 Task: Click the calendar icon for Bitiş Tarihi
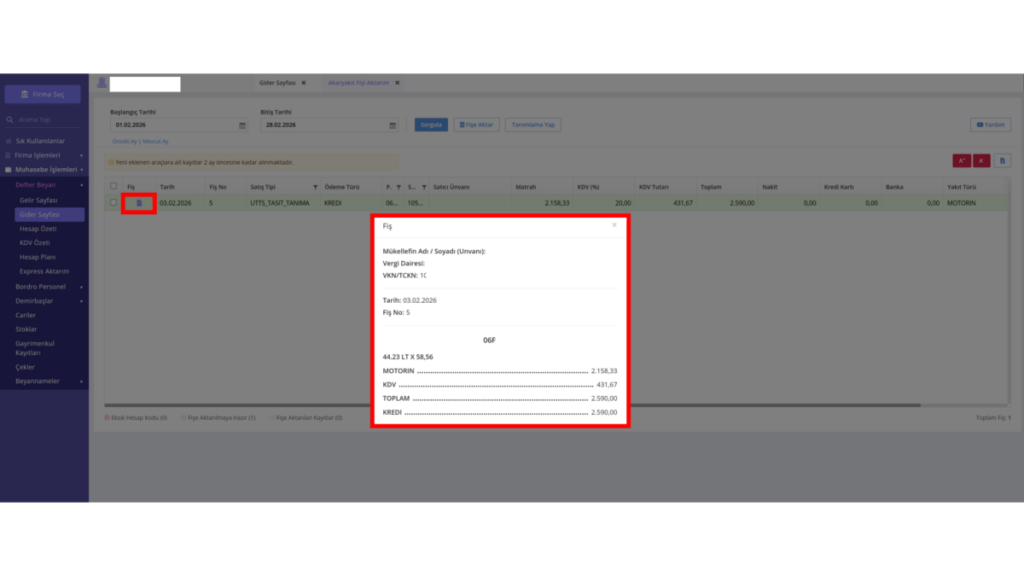392,125
